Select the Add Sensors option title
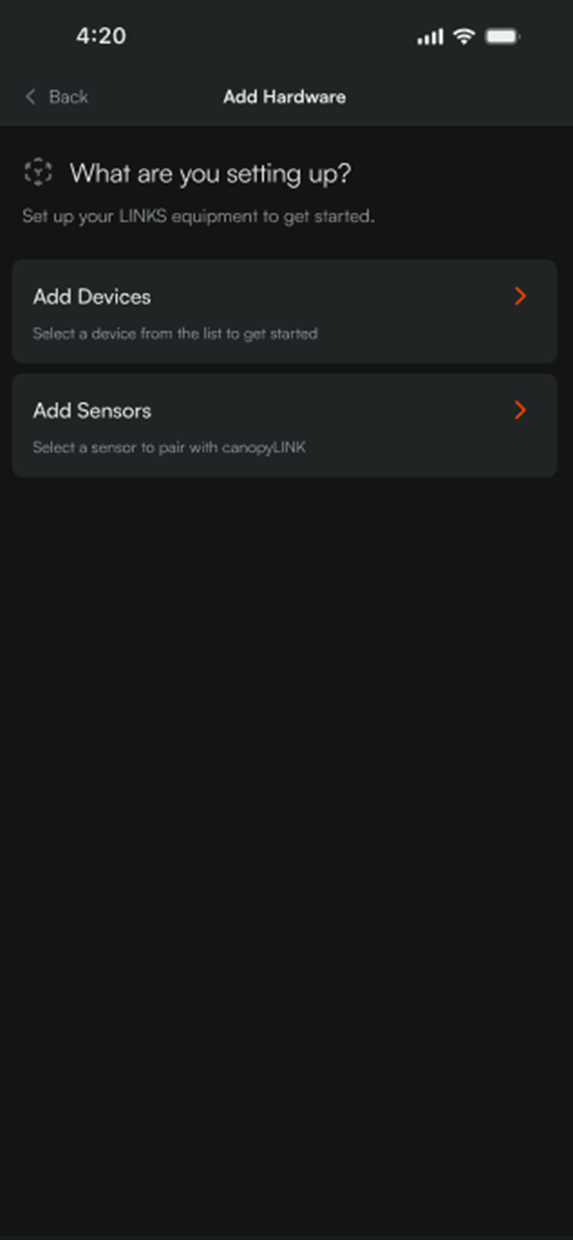 (x=92, y=411)
